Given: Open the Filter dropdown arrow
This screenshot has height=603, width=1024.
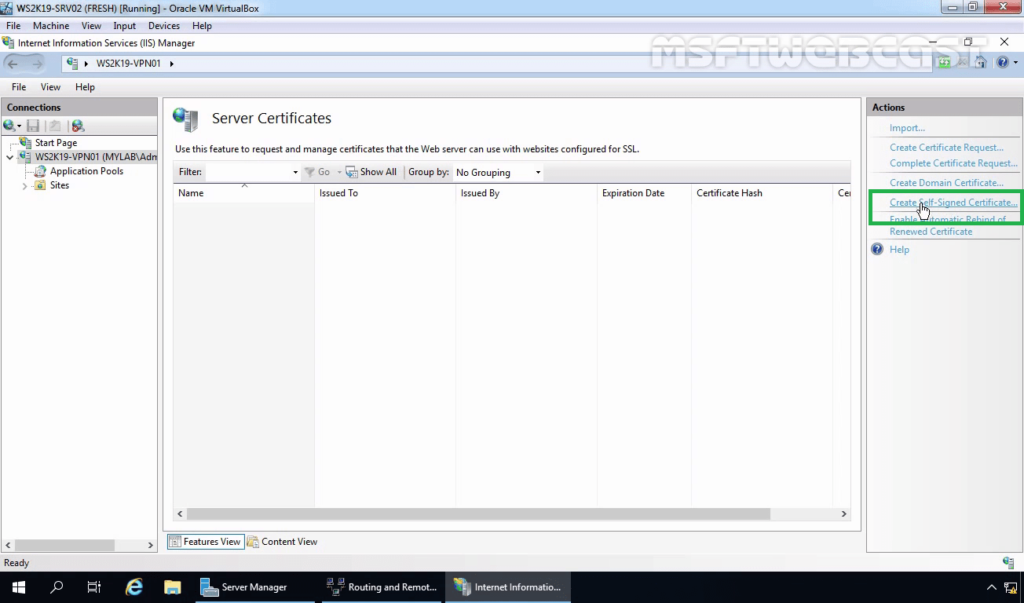Looking at the screenshot, I should 295,172.
